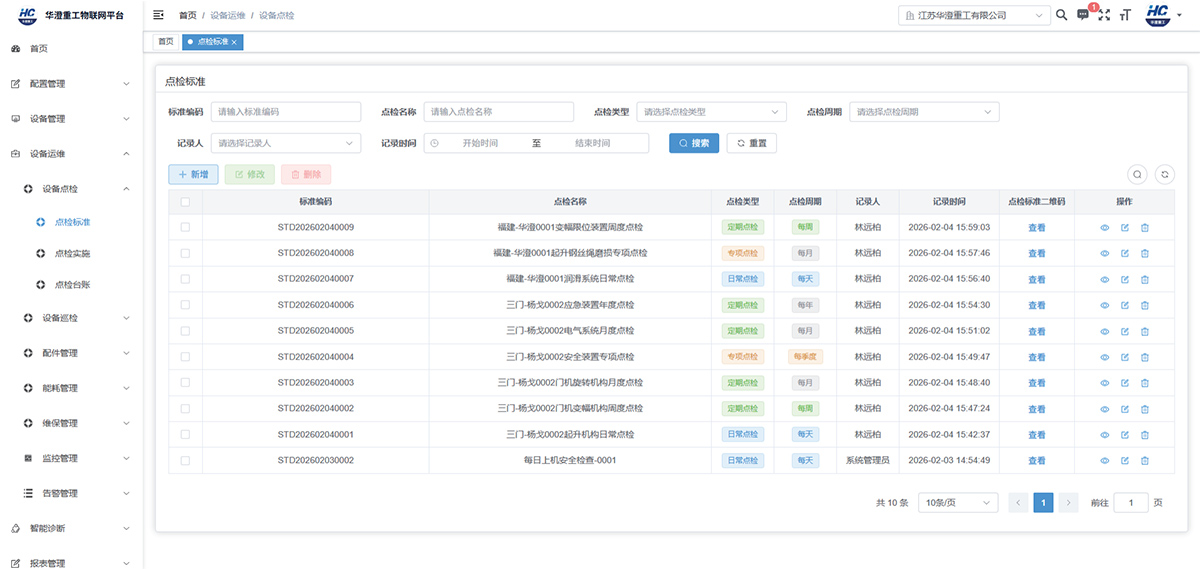This screenshot has width=1200, height=570.
Task: Edit row STD202602040005 with pencil icon
Action: coord(1125,331)
